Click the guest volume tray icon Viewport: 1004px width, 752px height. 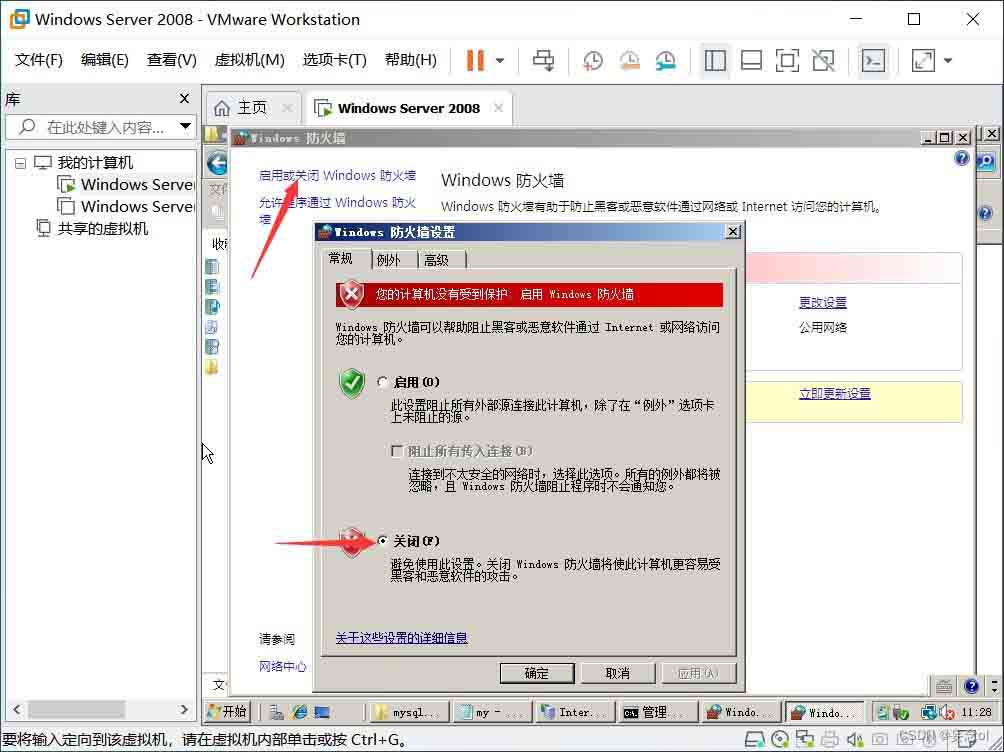(947, 712)
